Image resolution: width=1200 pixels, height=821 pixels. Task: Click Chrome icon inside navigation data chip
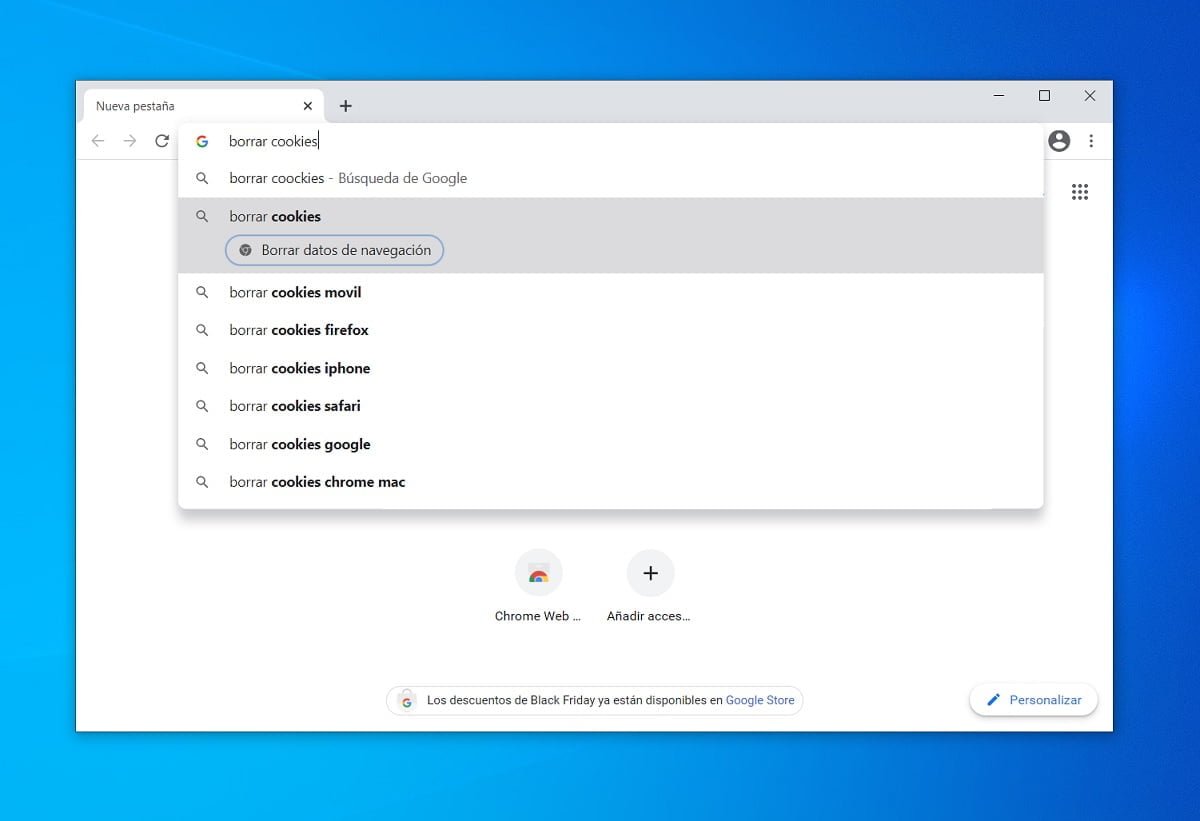coord(246,250)
